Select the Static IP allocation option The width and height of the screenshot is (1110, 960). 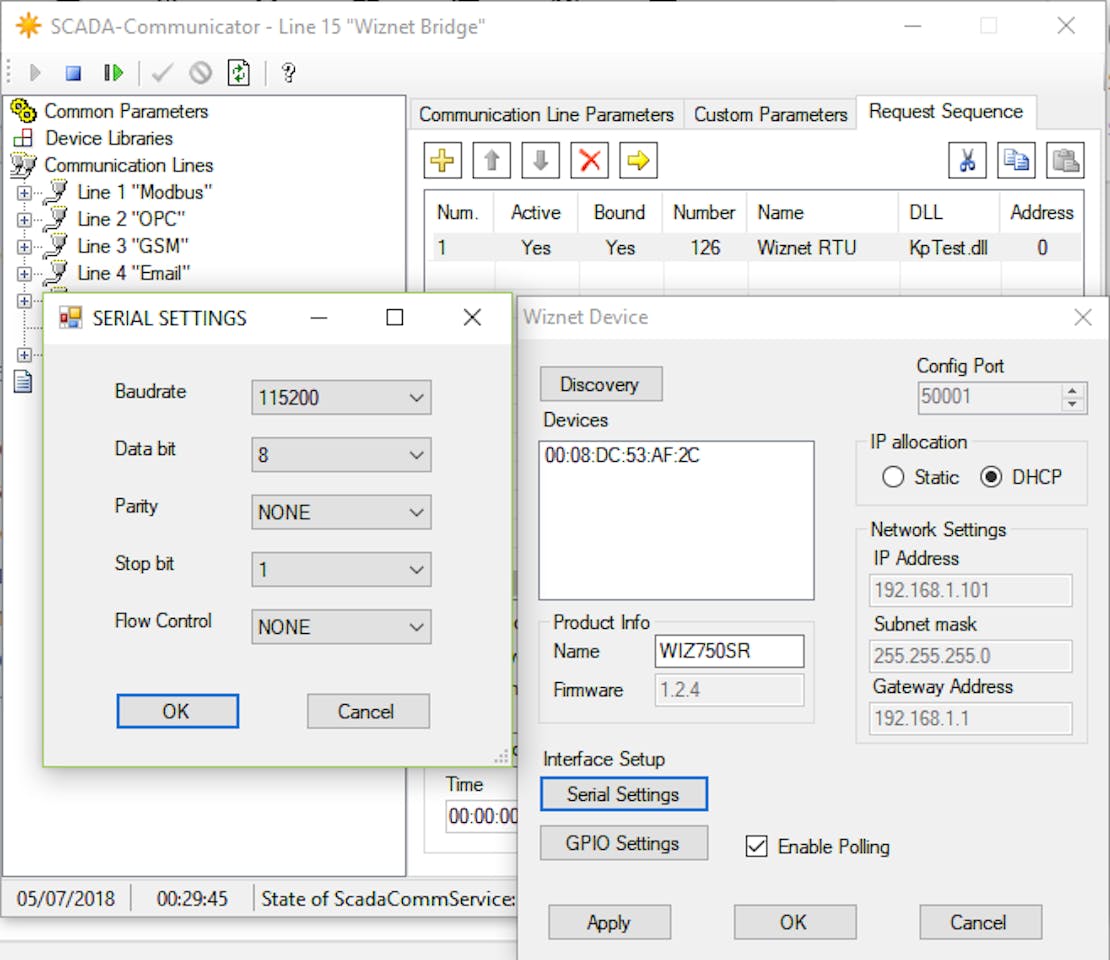893,478
